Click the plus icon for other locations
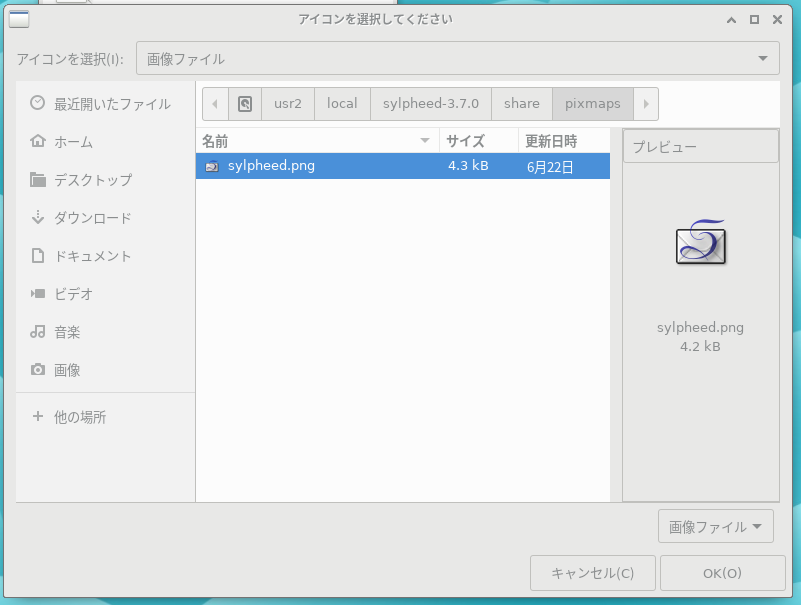801x605 pixels. pos(38,416)
